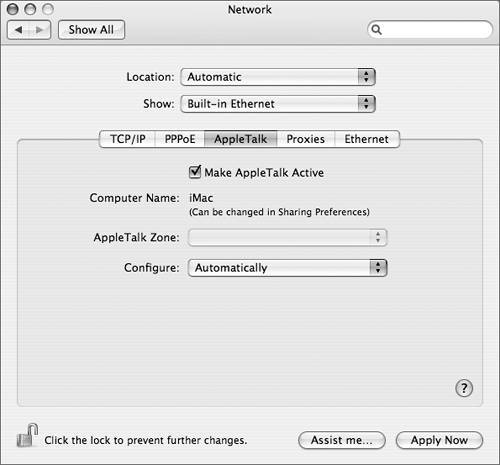500x465 pixels.
Task: Minimize the Network window with yellow button
Action: pyautogui.click(x=30, y=9)
